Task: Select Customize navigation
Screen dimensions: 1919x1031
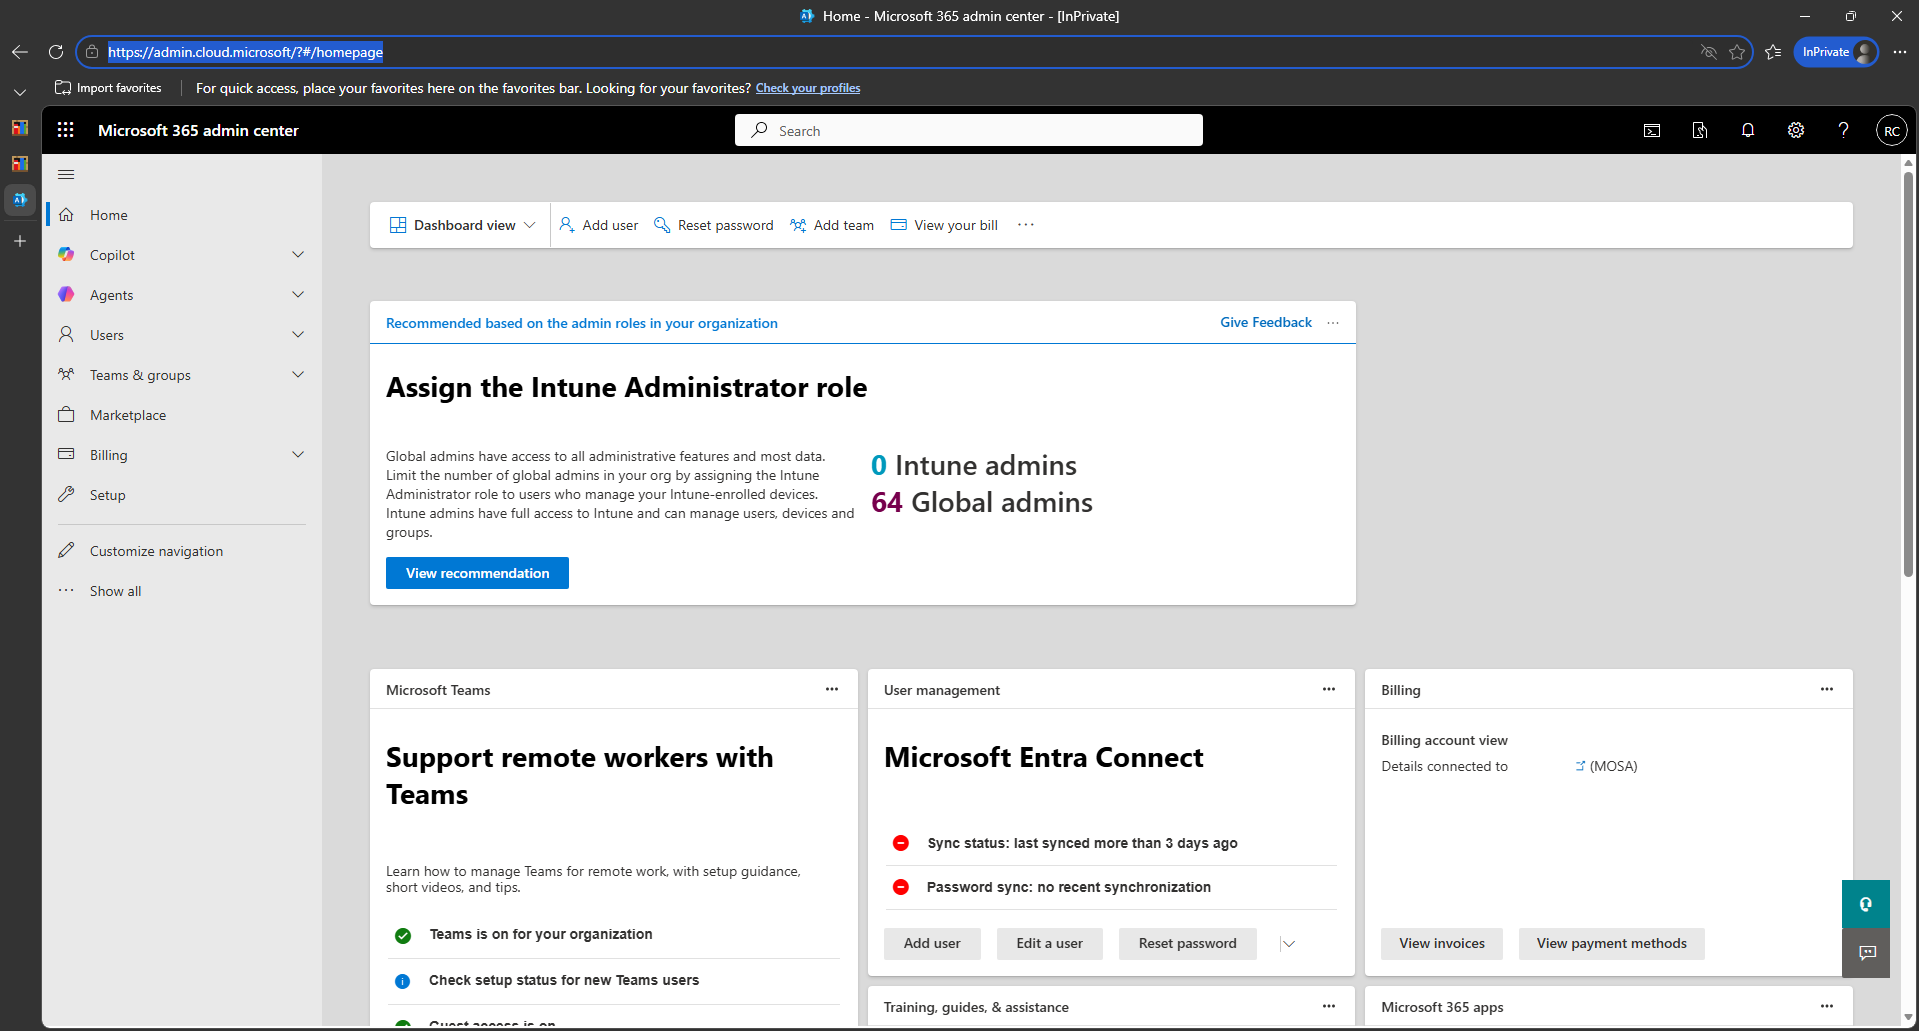Action: 184,551
